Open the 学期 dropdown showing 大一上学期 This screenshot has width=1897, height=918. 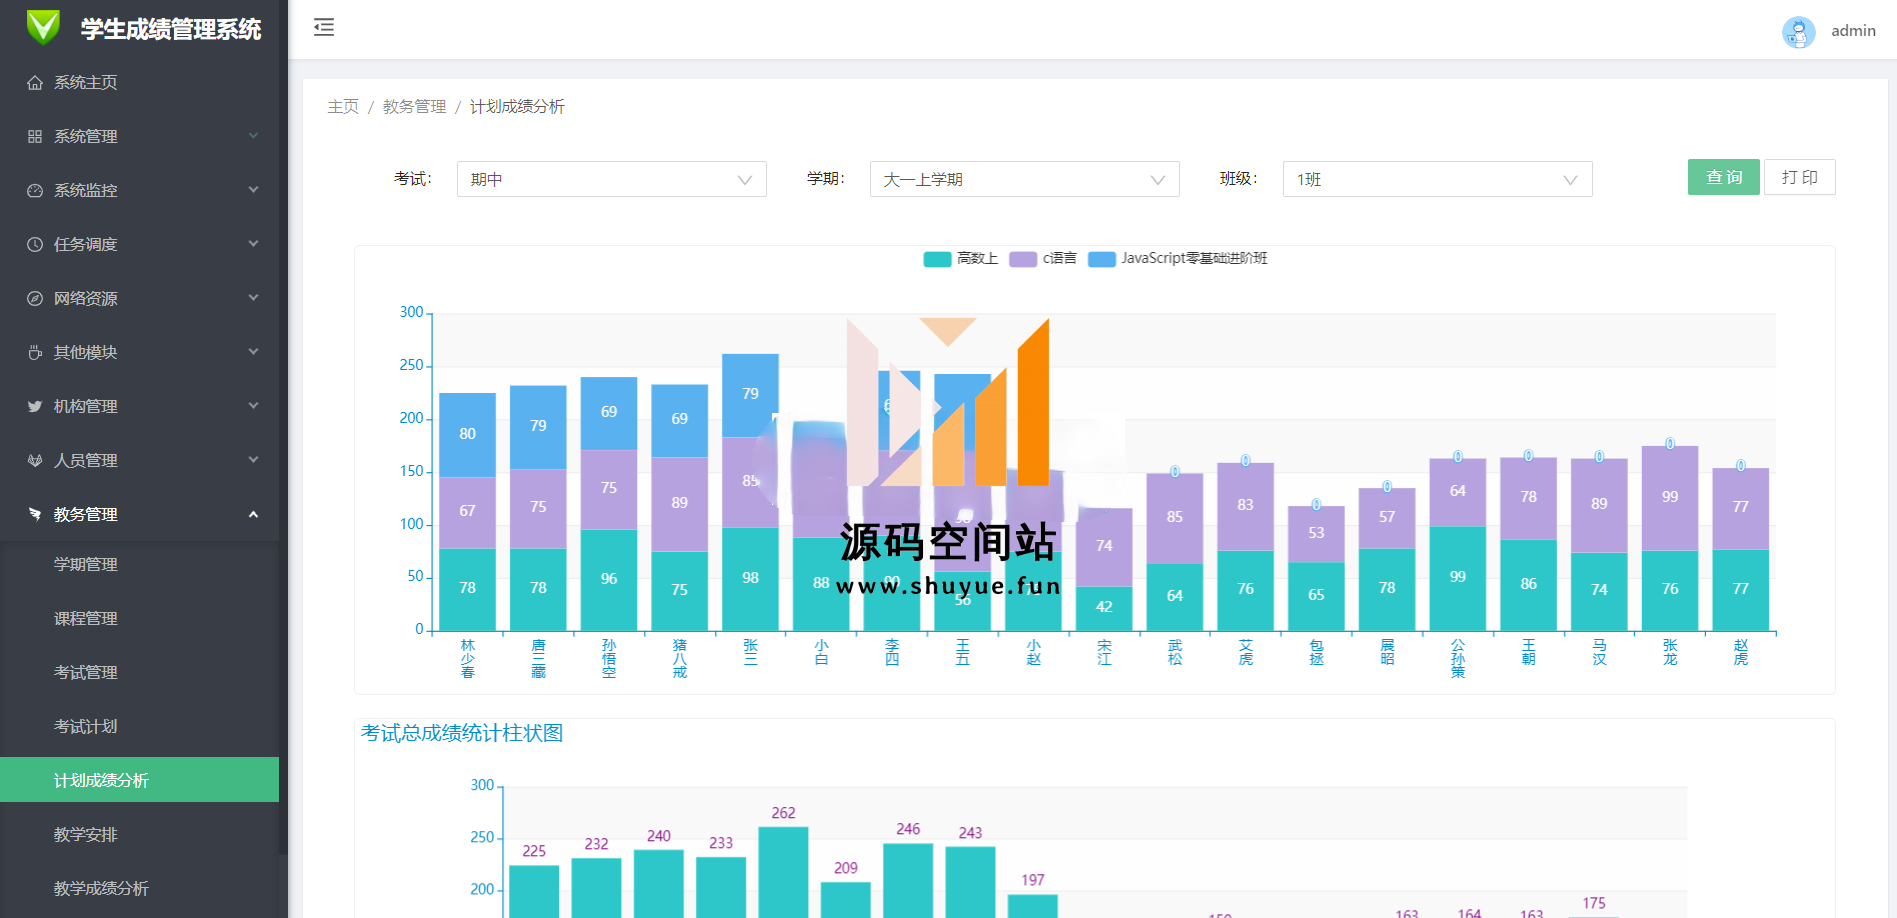click(1024, 179)
